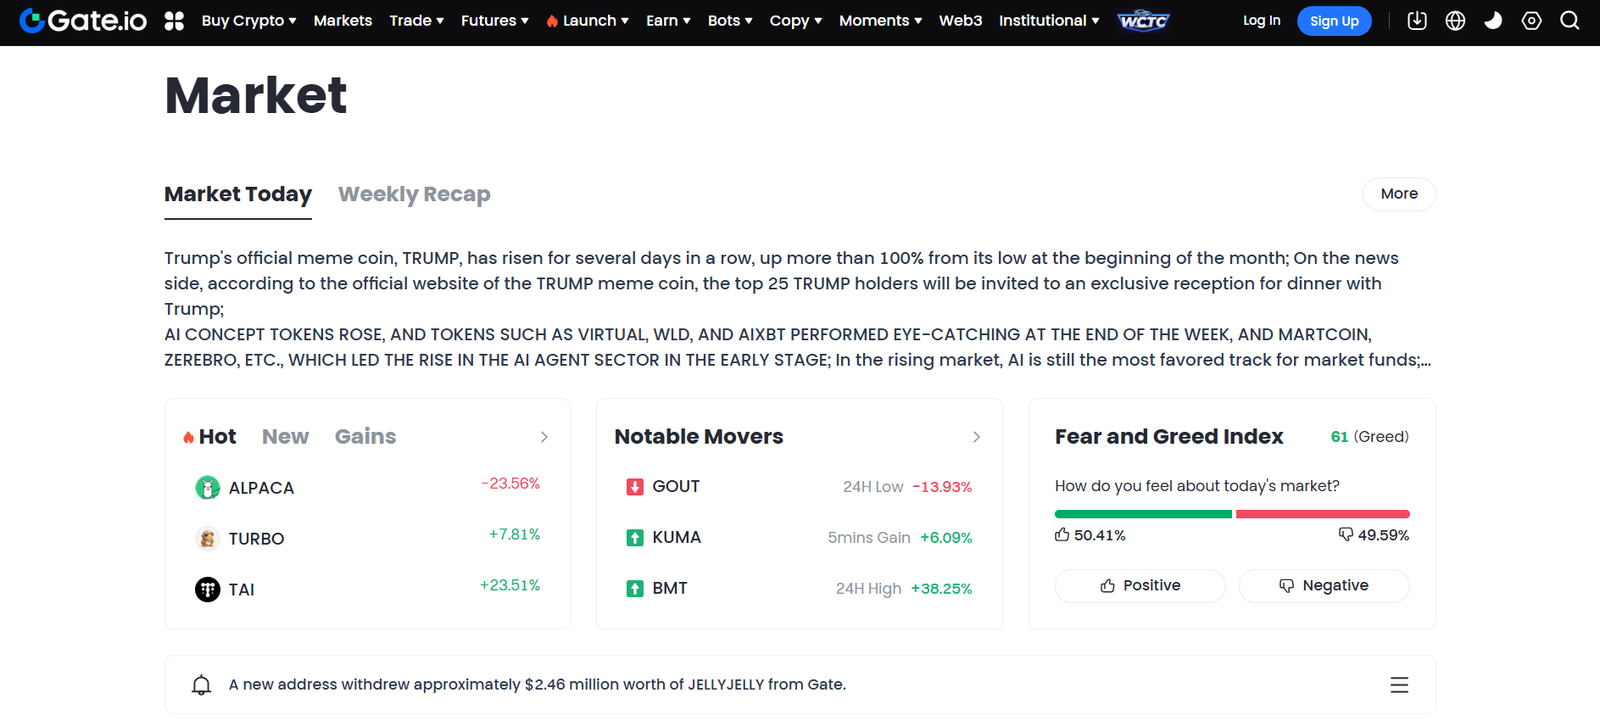The width and height of the screenshot is (1600, 728).
Task: Click BMT in Notable Movers
Action: click(670, 589)
